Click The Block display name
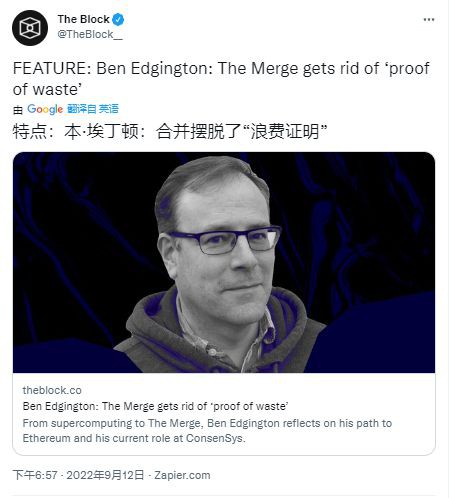Viewport: 449px width, 498px height. [83, 19]
